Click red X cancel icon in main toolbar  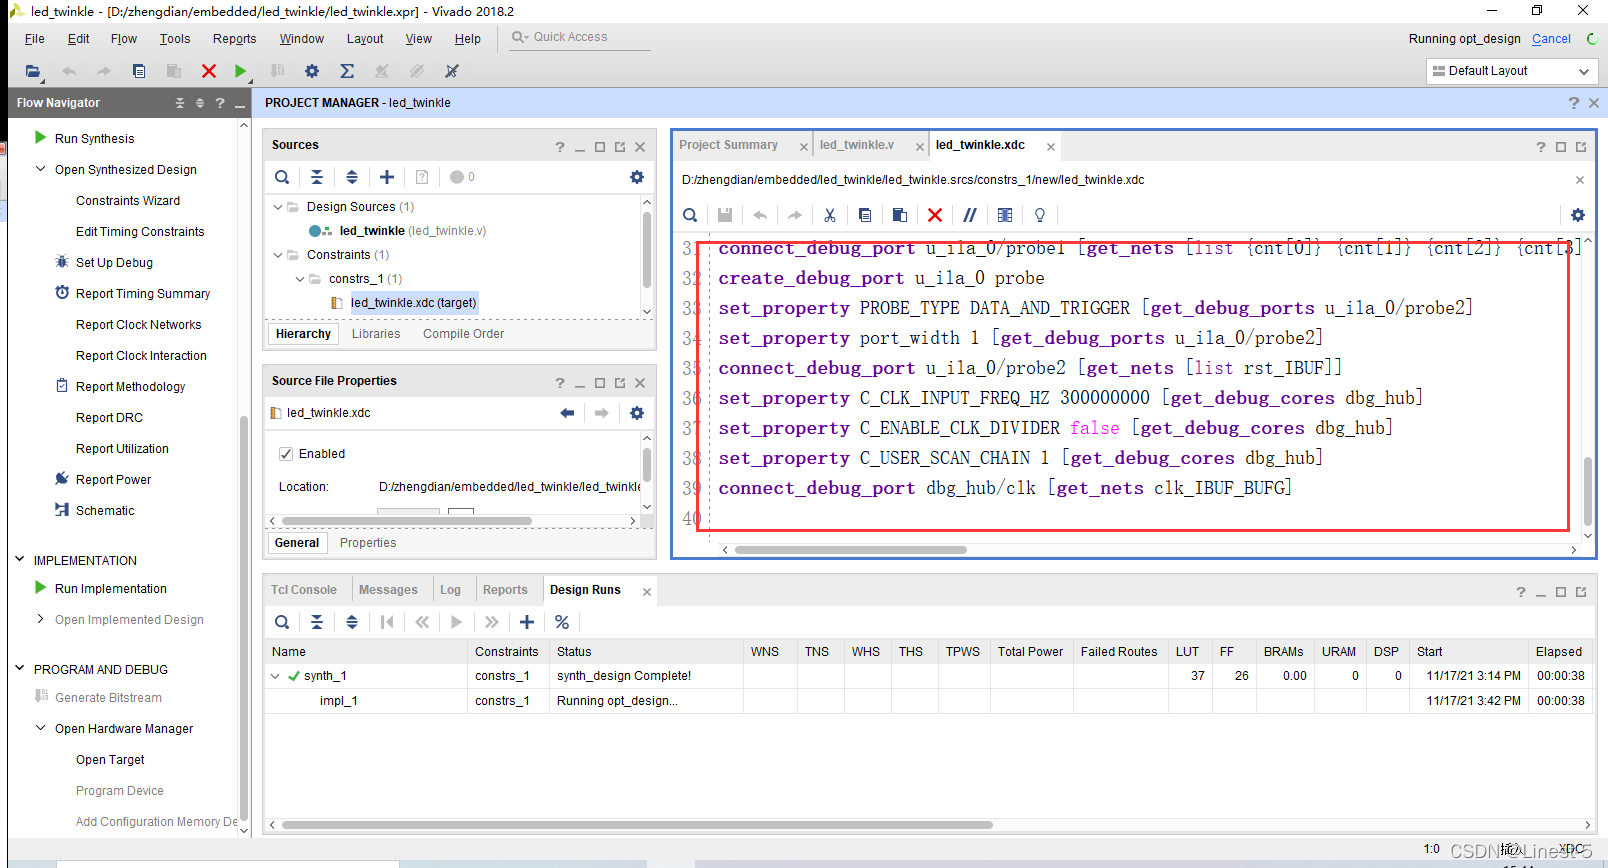[208, 71]
